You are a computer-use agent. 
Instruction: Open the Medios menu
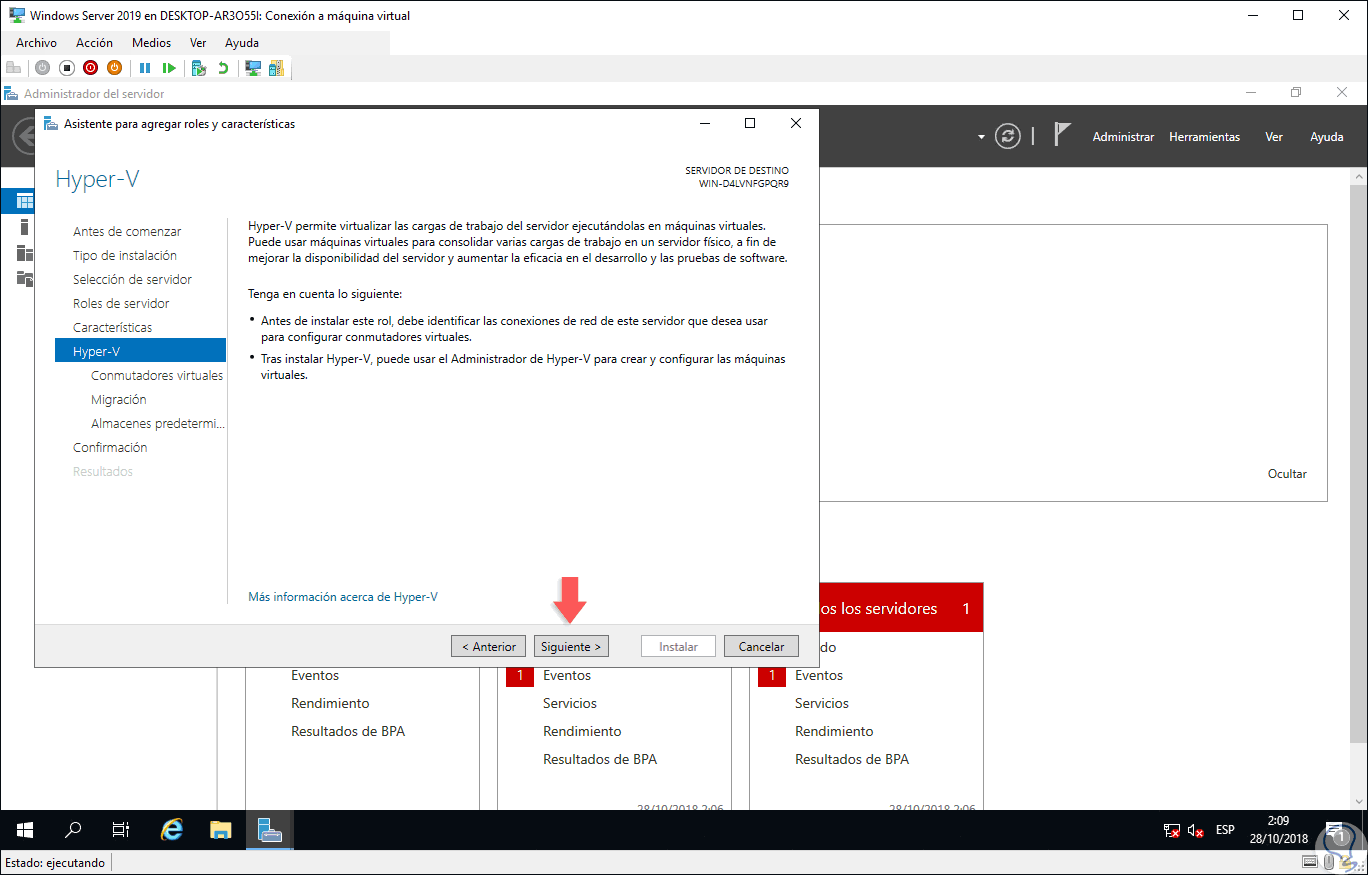152,43
